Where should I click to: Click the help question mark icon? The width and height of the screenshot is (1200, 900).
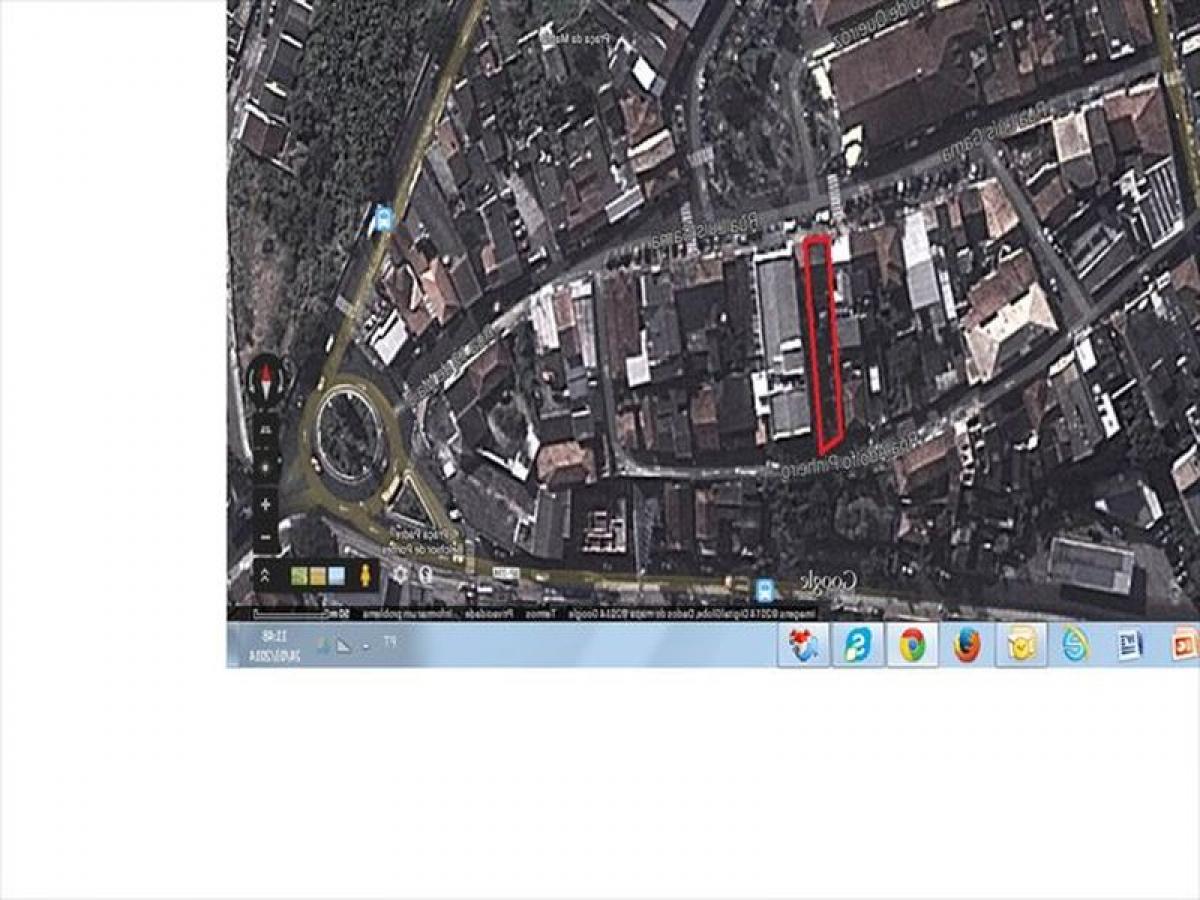tap(422, 573)
